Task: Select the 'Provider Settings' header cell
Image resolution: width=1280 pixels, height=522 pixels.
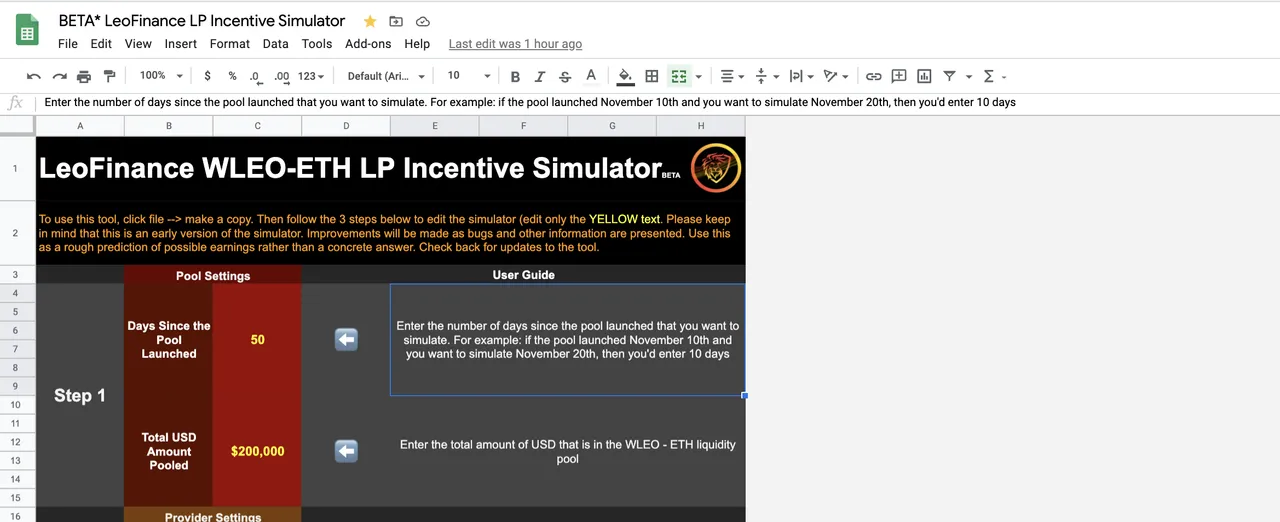Action: 213,516
